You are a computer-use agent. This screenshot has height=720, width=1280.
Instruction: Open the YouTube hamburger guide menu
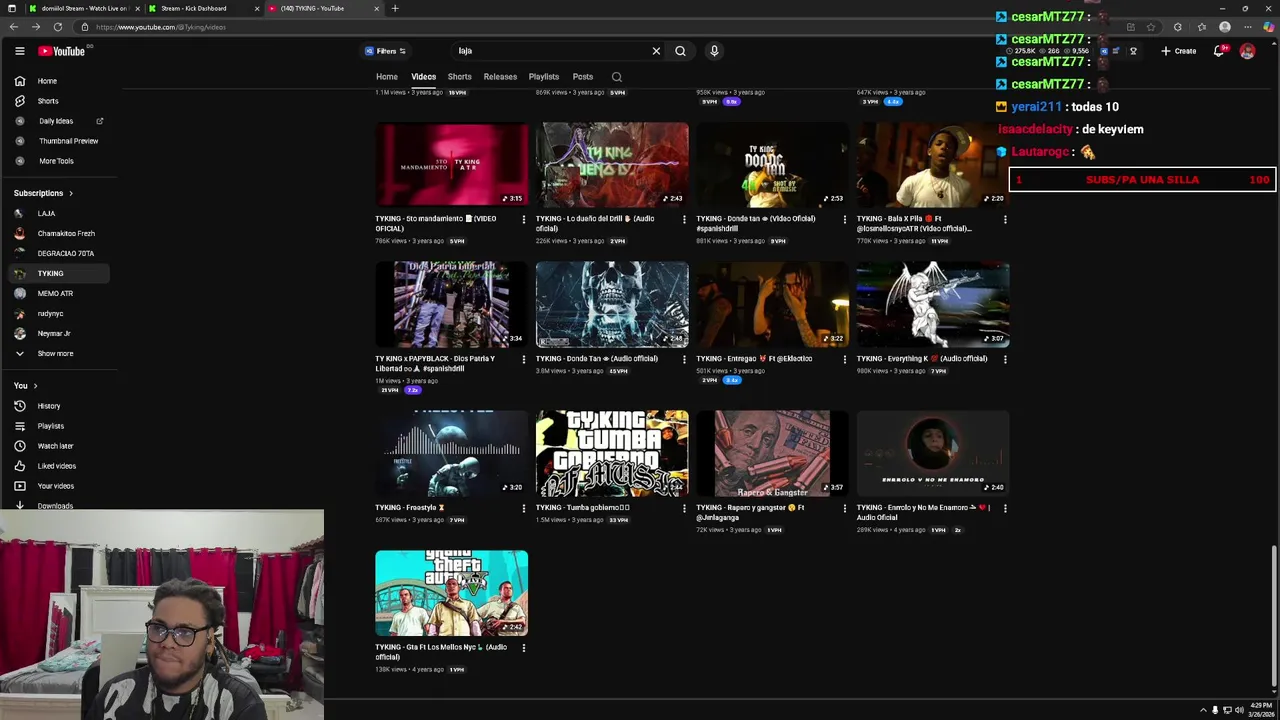[x=19, y=51]
